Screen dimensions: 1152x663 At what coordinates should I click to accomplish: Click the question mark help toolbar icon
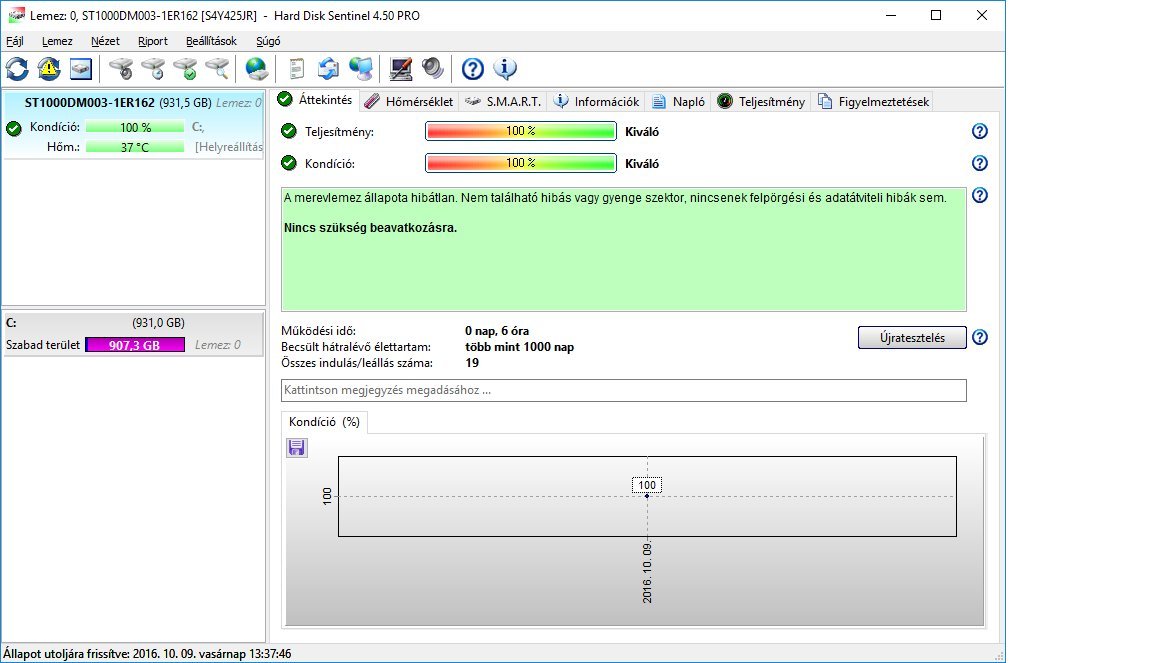coord(472,69)
